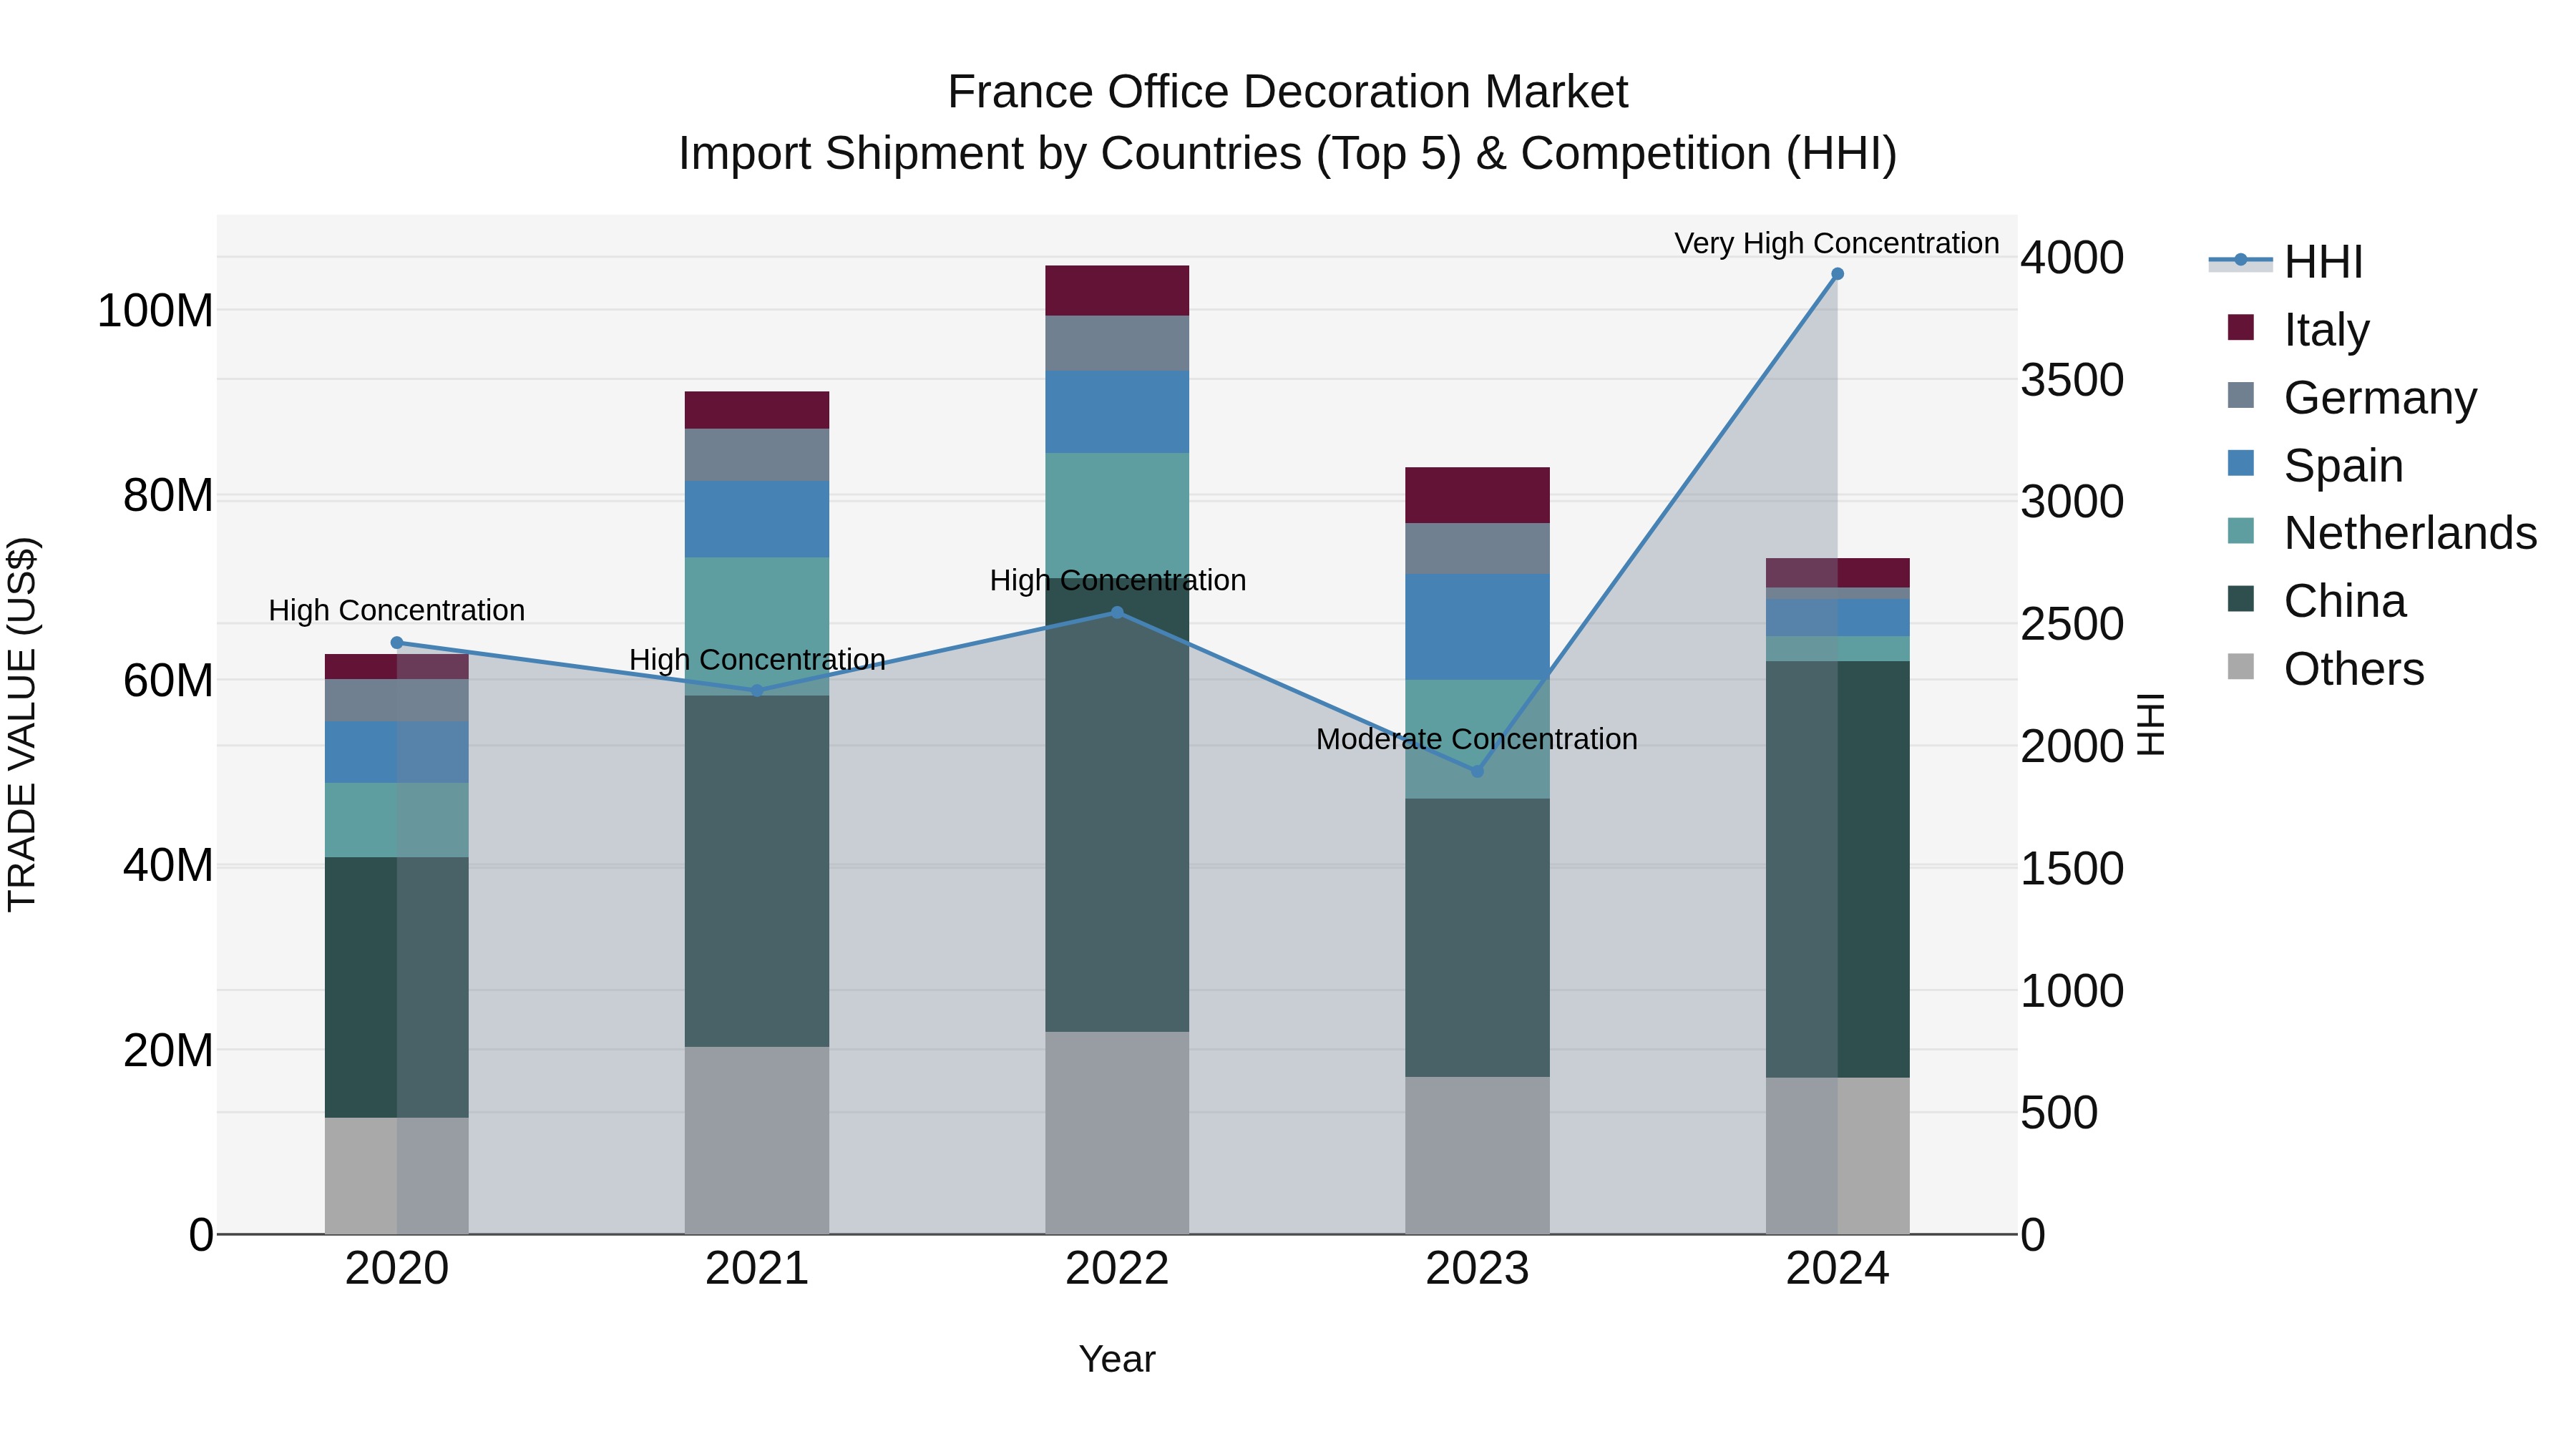Click 'France Office Decoration Market' title
Image resolution: width=2576 pixels, height=1449 pixels.
pos(1288,92)
